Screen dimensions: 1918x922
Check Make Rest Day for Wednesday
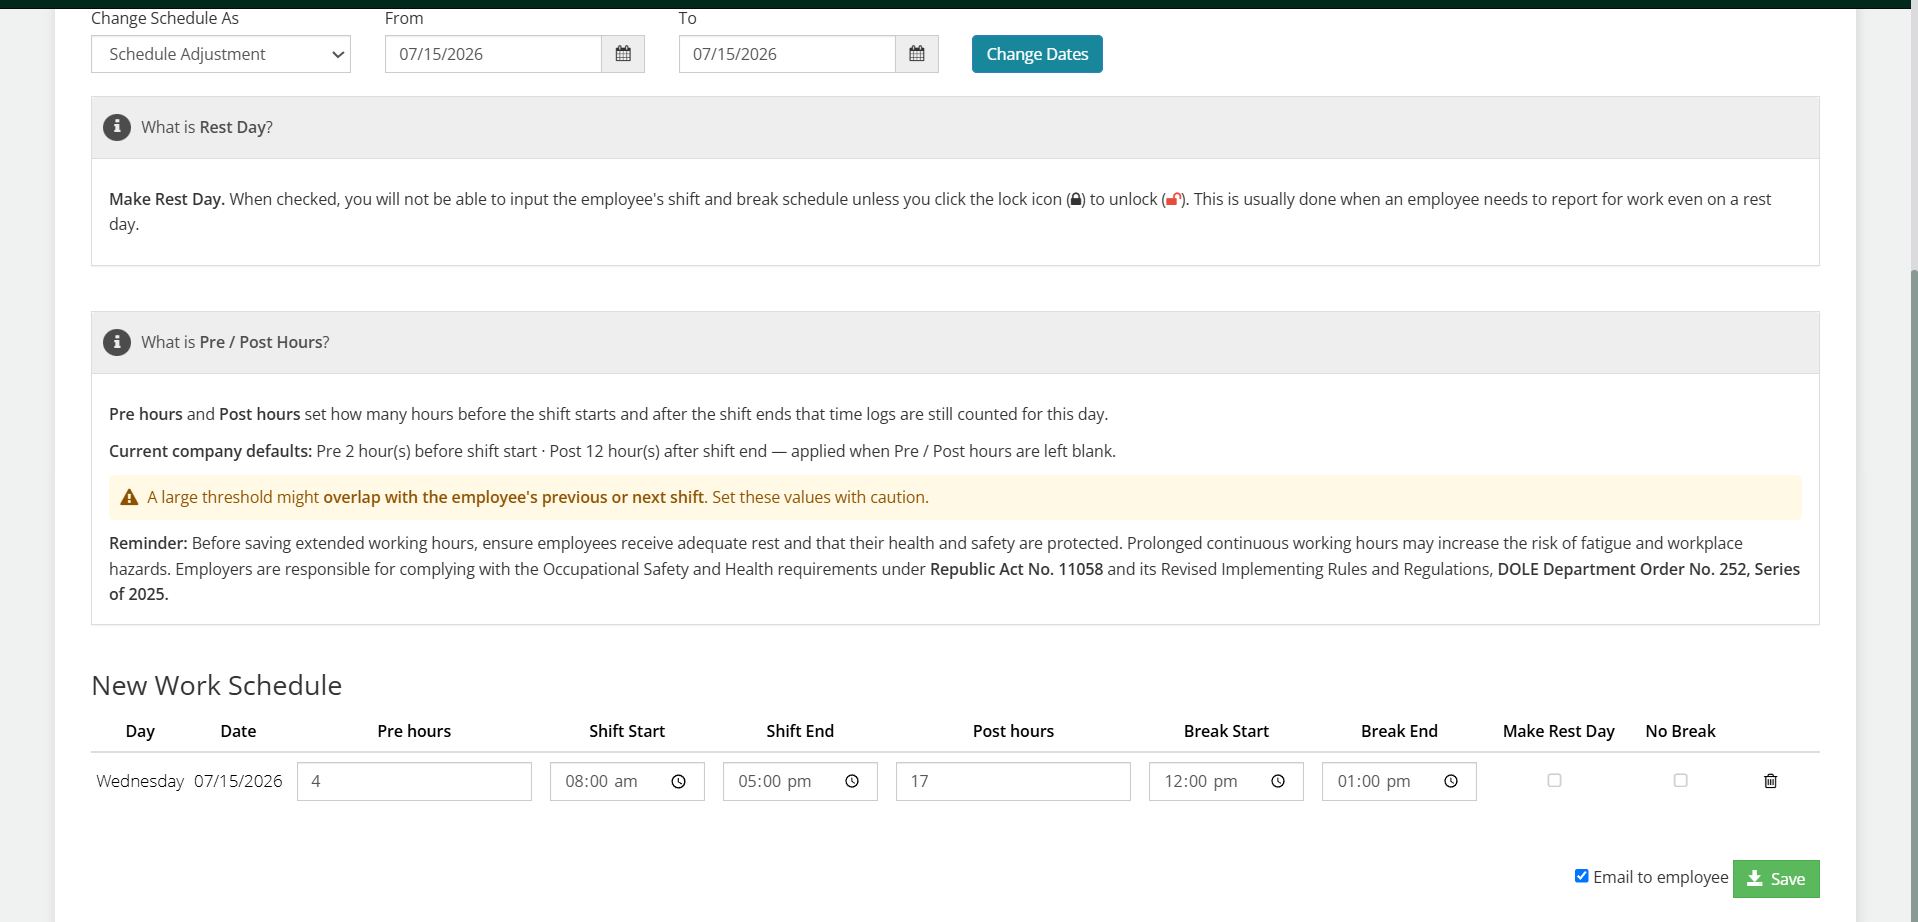pos(1554,780)
